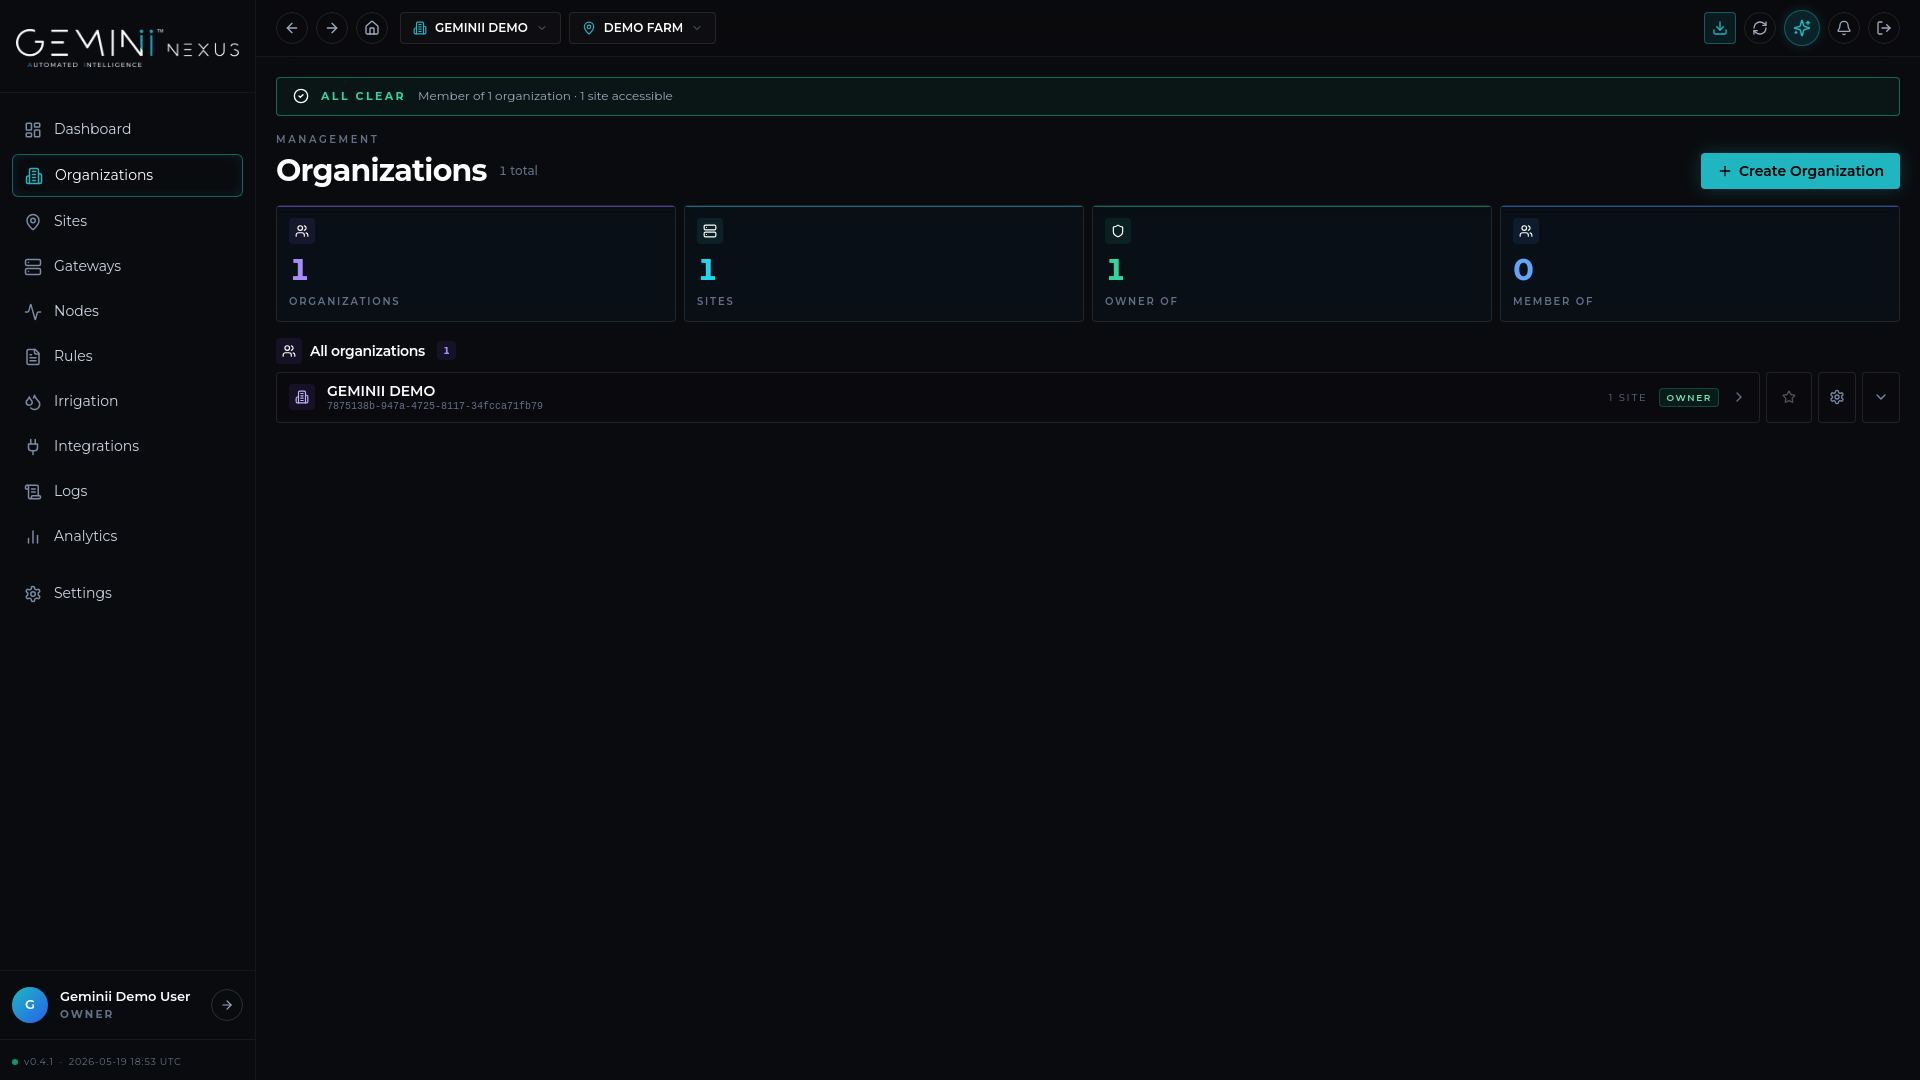The height and width of the screenshot is (1080, 1920).
Task: Click the All organizations heading
Action: pyautogui.click(x=367, y=351)
